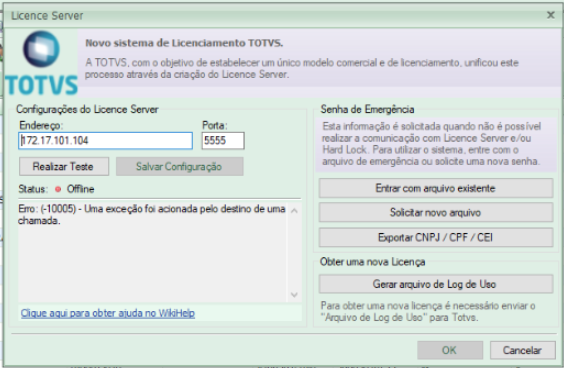
Task: Click the Offline status text
Action: pos(81,189)
